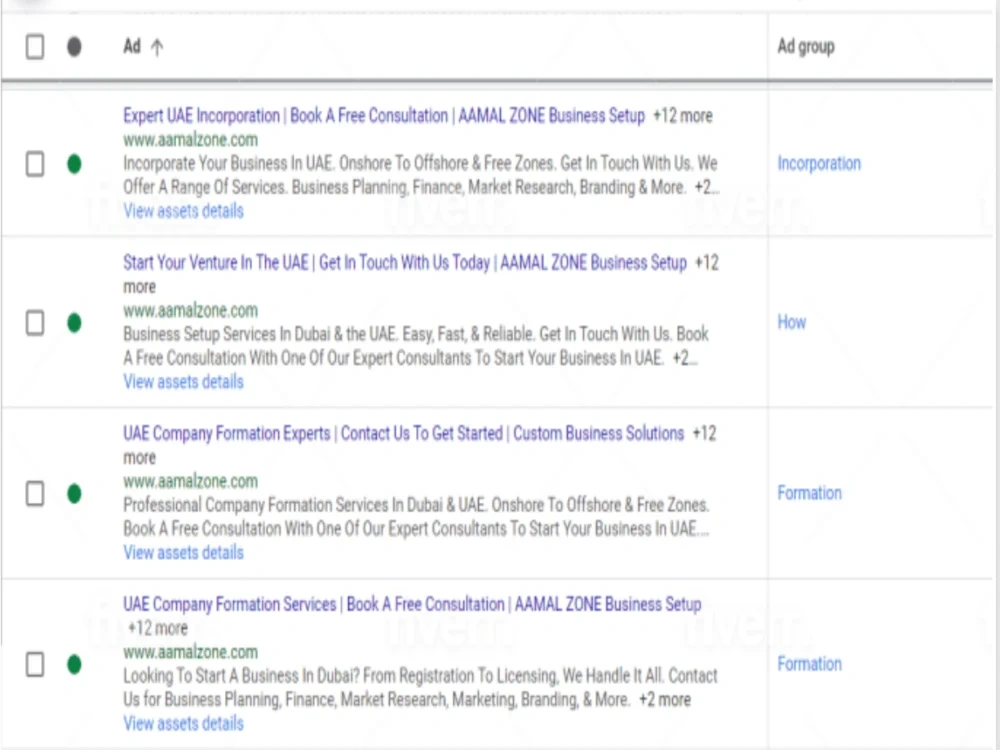1000x750 pixels.
Task: Open the Start Your Venture In The UAE headline
Action: point(405,262)
